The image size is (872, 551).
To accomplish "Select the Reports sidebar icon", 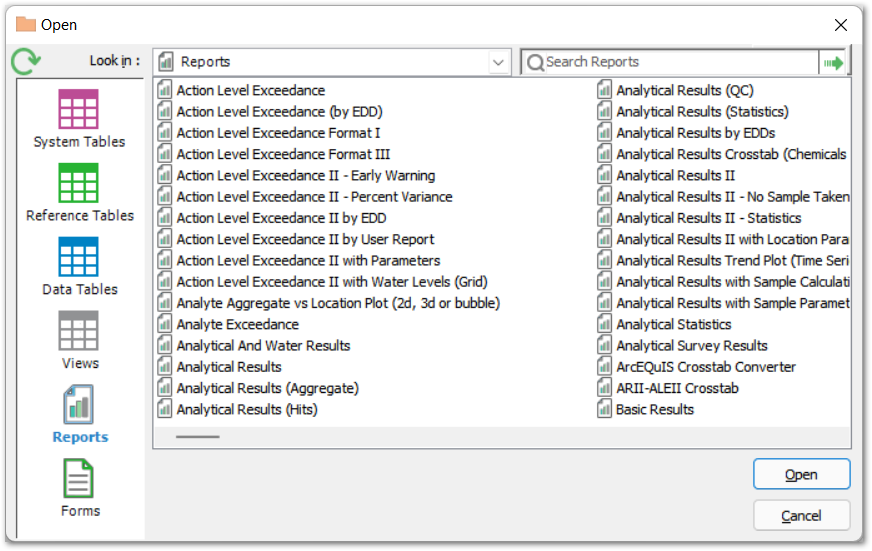I will coord(79,405).
